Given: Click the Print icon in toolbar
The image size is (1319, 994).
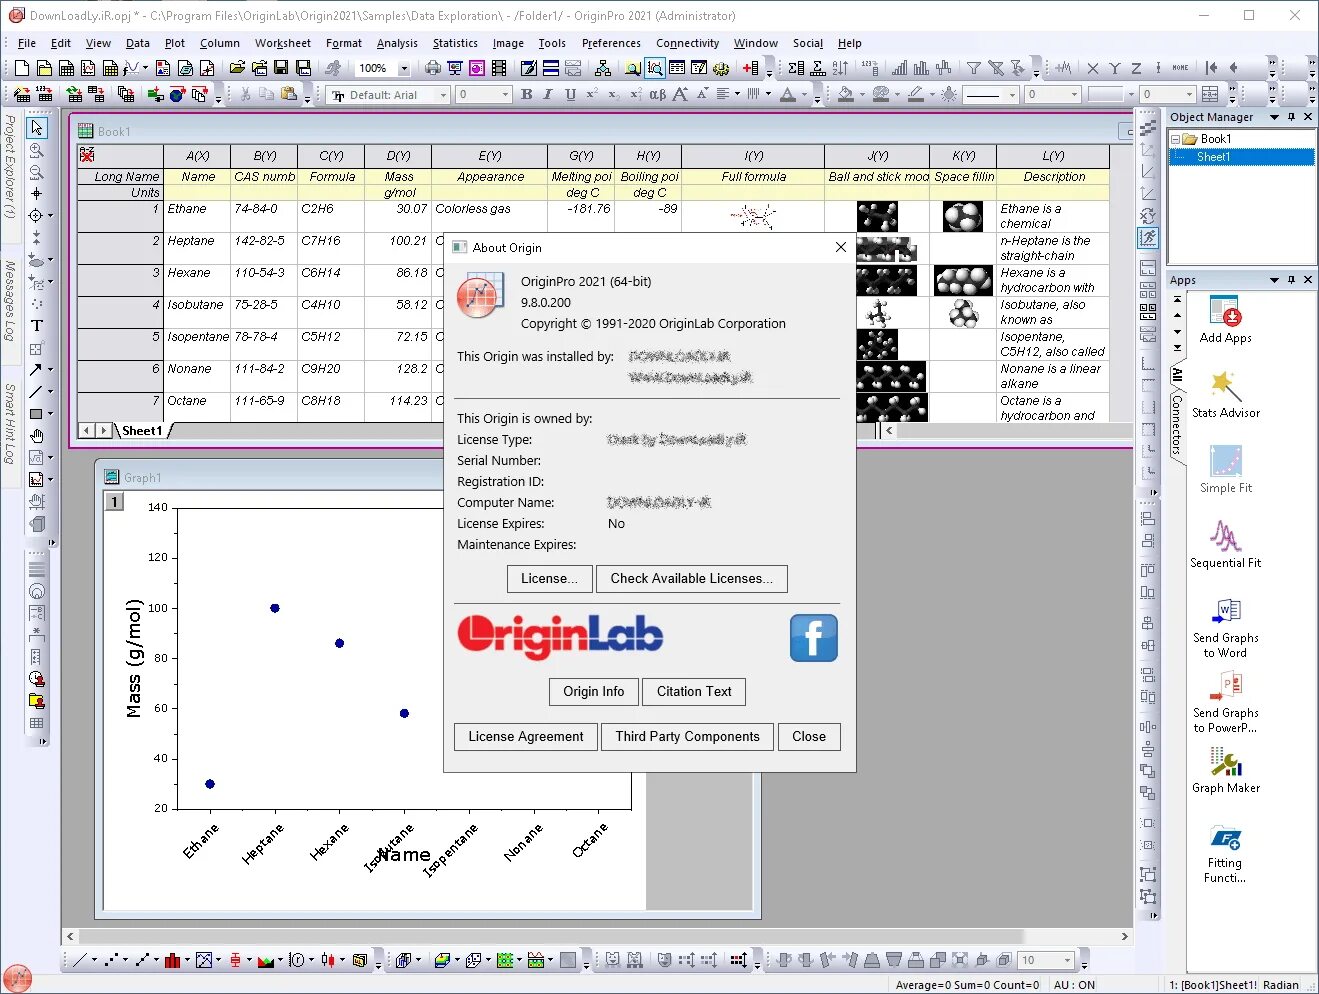Looking at the screenshot, I should click(x=433, y=68).
